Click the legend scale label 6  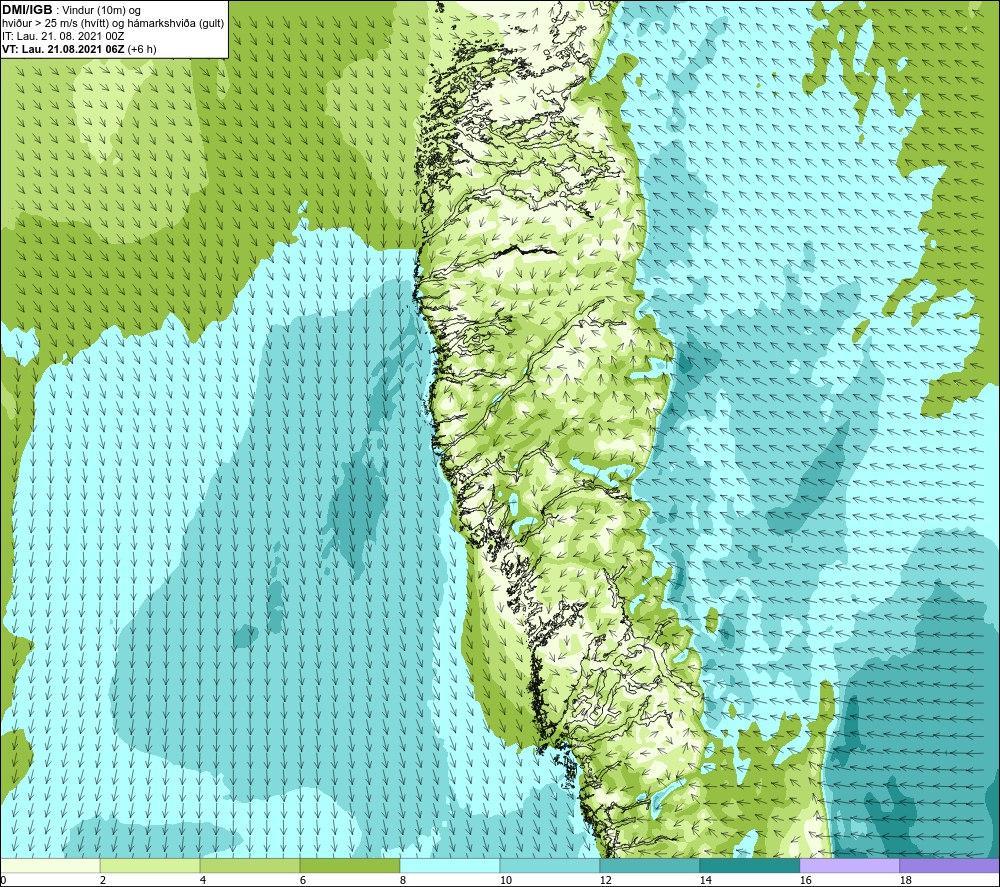point(303,880)
